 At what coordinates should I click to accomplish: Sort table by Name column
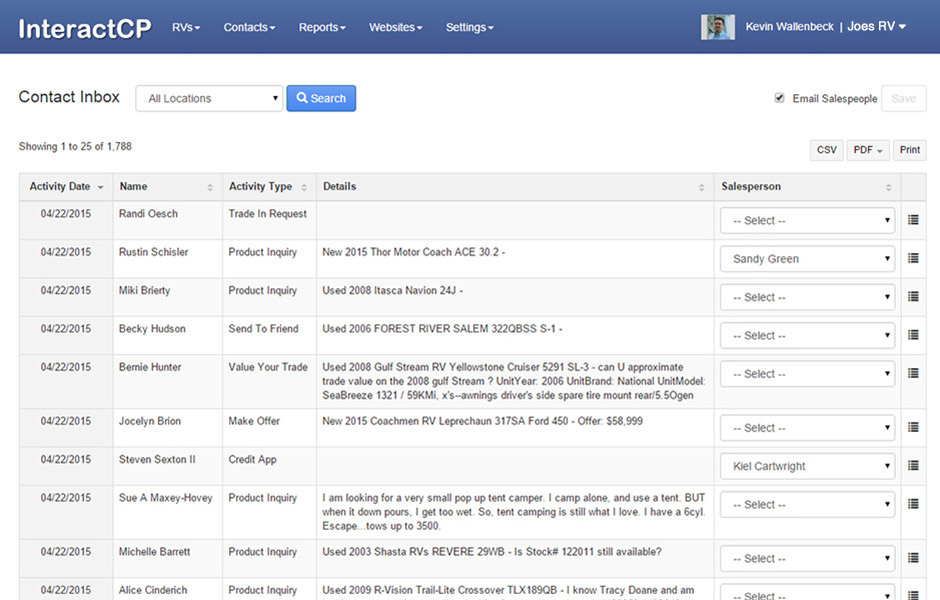[210, 187]
